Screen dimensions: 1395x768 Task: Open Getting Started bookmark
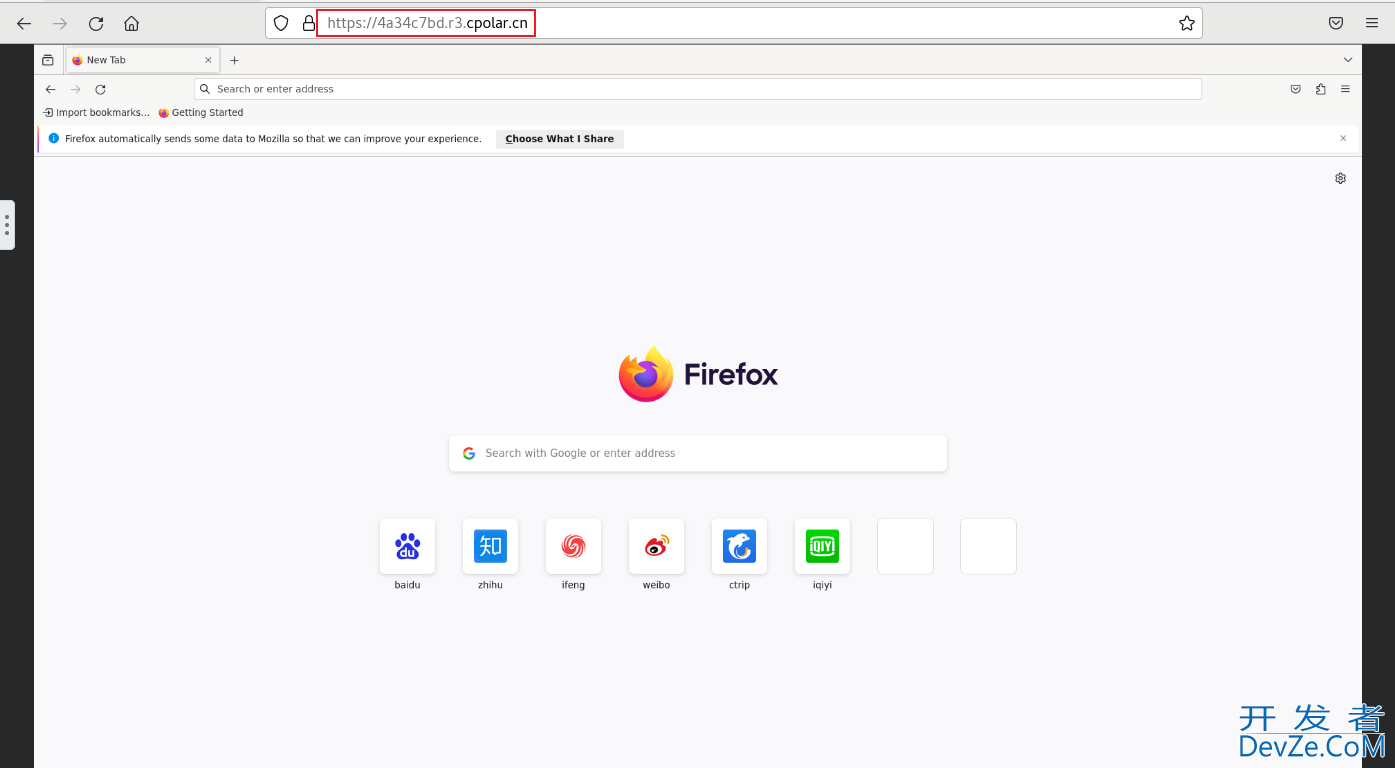(x=200, y=113)
